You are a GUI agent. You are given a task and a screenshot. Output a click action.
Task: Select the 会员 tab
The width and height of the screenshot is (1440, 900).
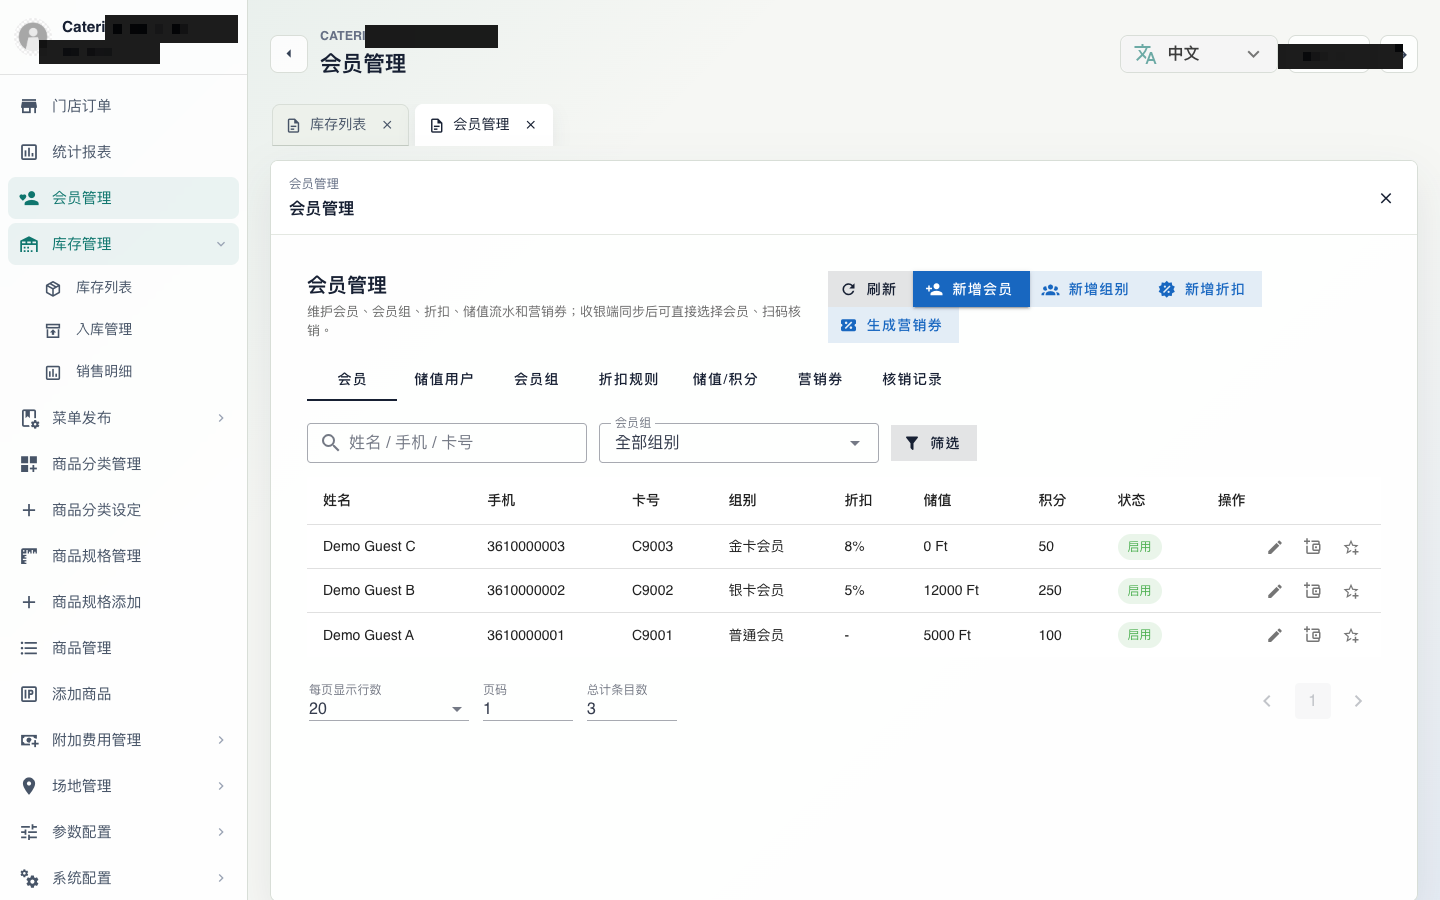click(352, 380)
